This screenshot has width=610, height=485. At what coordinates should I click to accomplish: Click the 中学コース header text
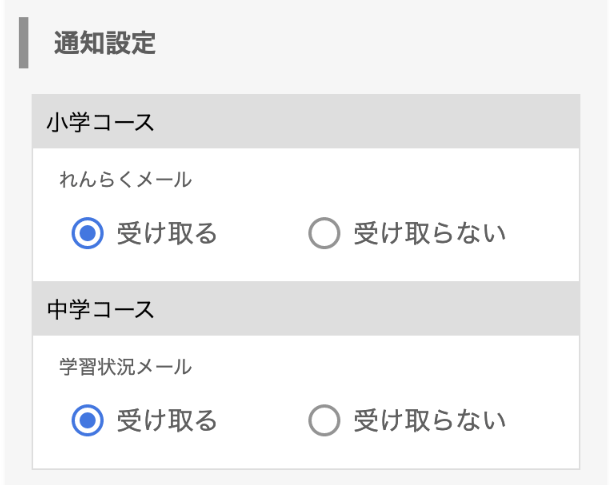click(x=100, y=308)
